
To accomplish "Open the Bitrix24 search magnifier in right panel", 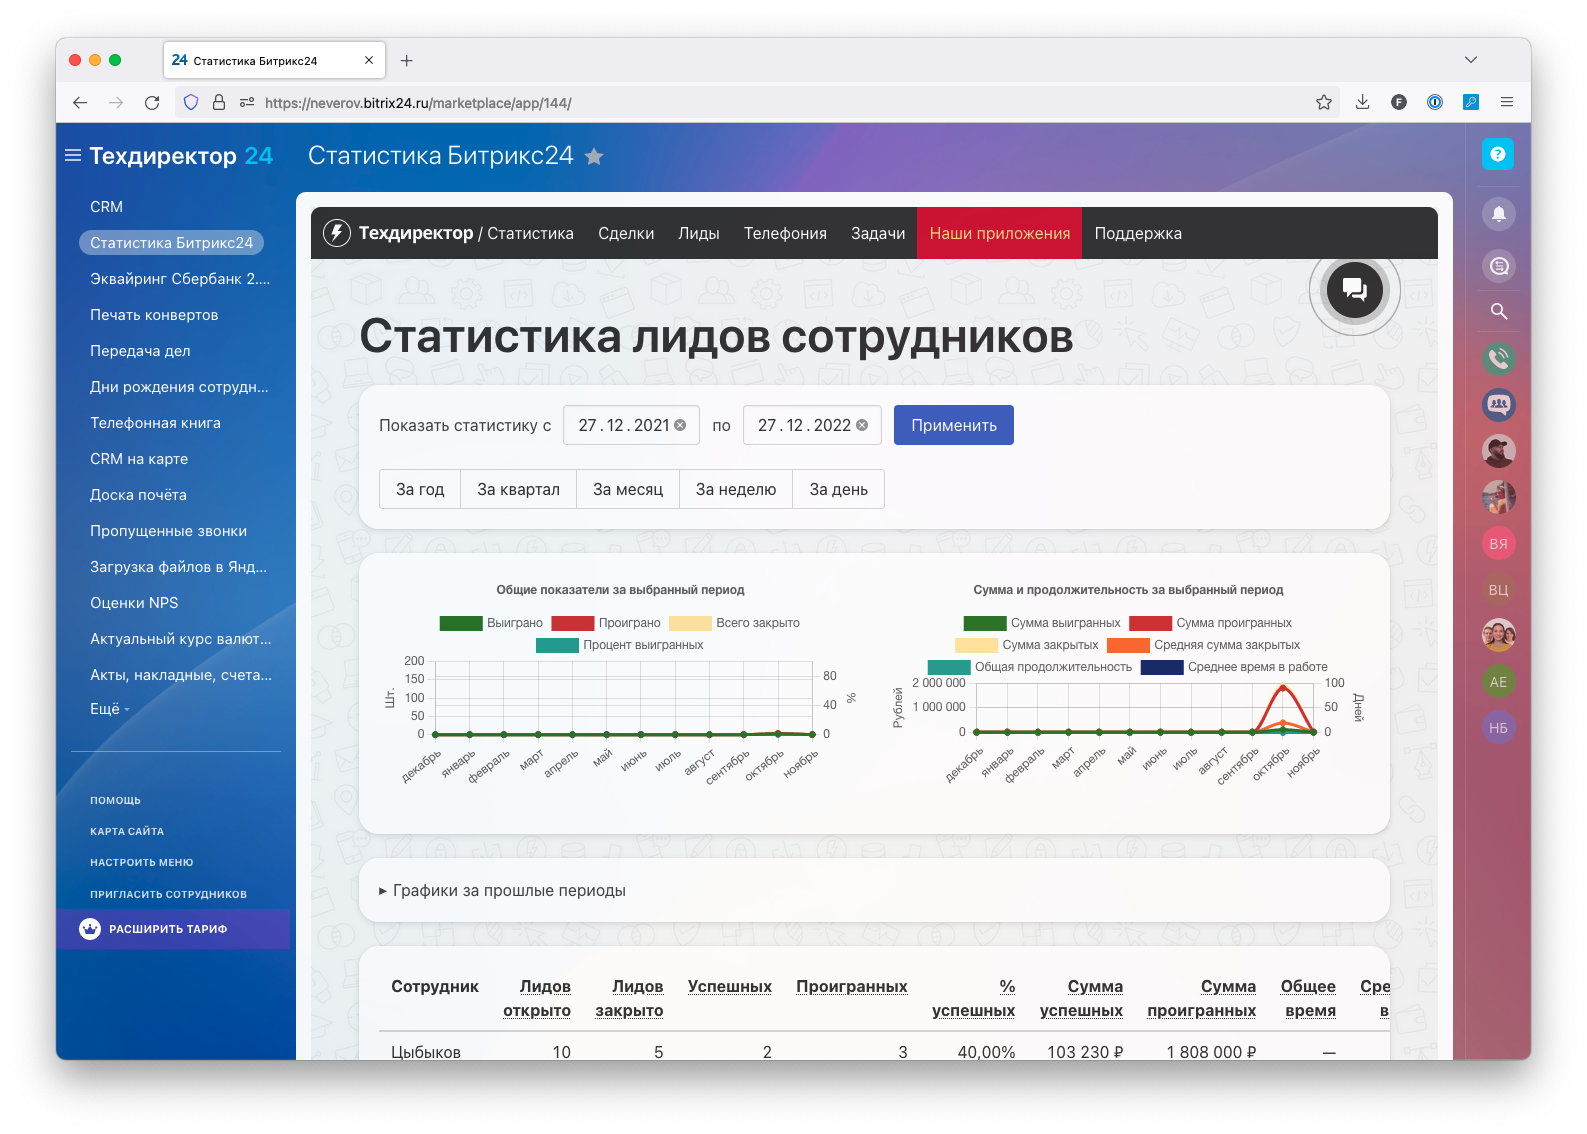I will coord(1498,311).
